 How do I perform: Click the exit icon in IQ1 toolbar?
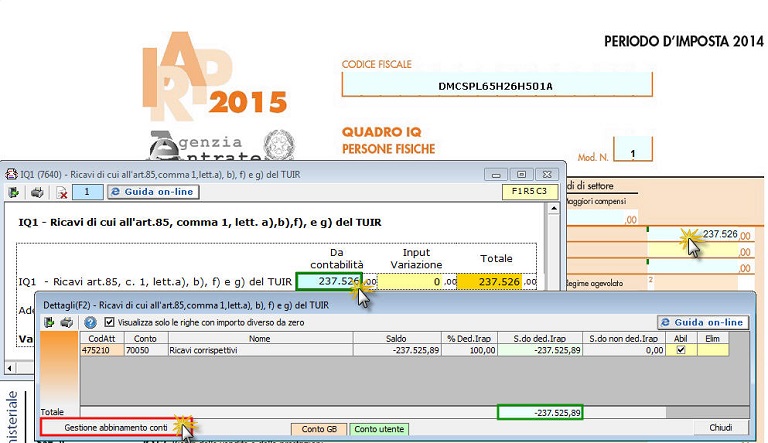(14, 192)
